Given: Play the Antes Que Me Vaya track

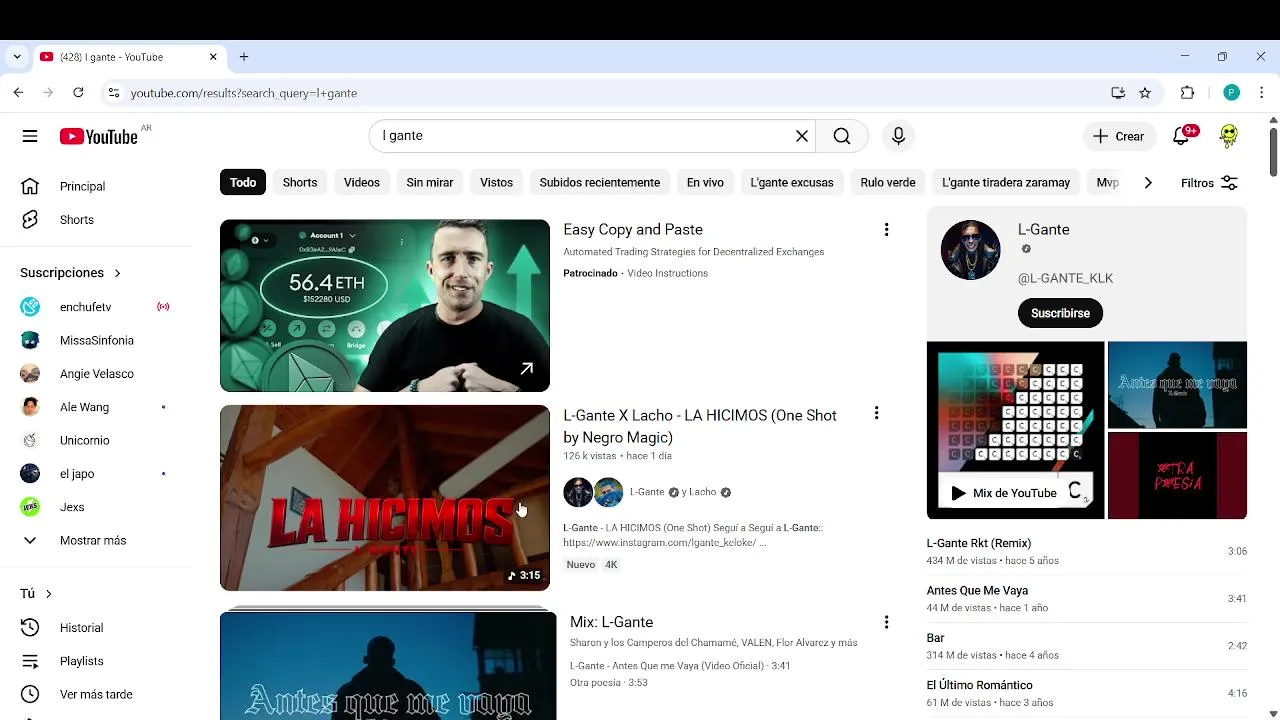Looking at the screenshot, I should pyautogui.click(x=1087, y=599).
